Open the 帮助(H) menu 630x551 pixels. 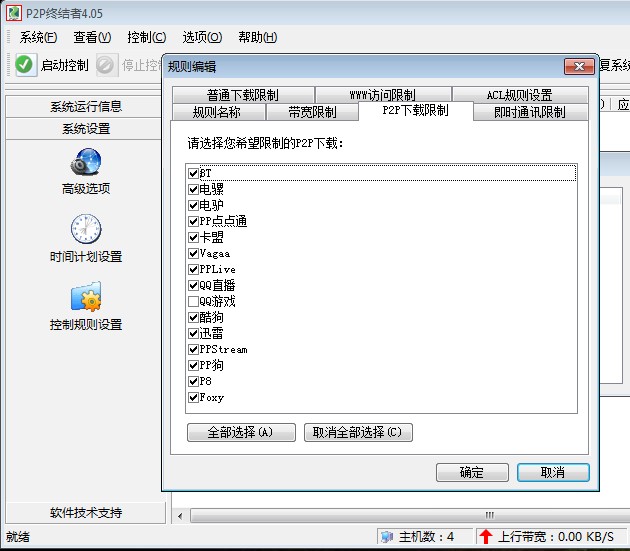click(258, 37)
